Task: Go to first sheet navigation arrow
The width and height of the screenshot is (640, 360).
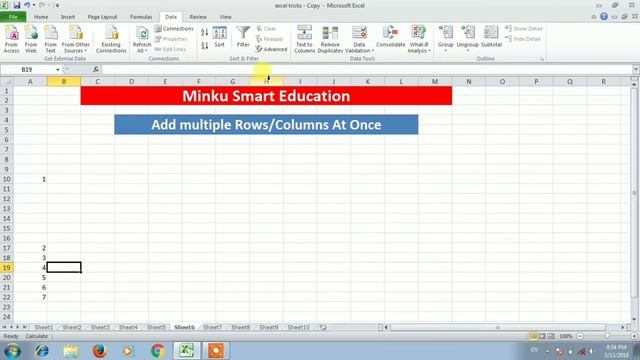Action: (x=4, y=327)
